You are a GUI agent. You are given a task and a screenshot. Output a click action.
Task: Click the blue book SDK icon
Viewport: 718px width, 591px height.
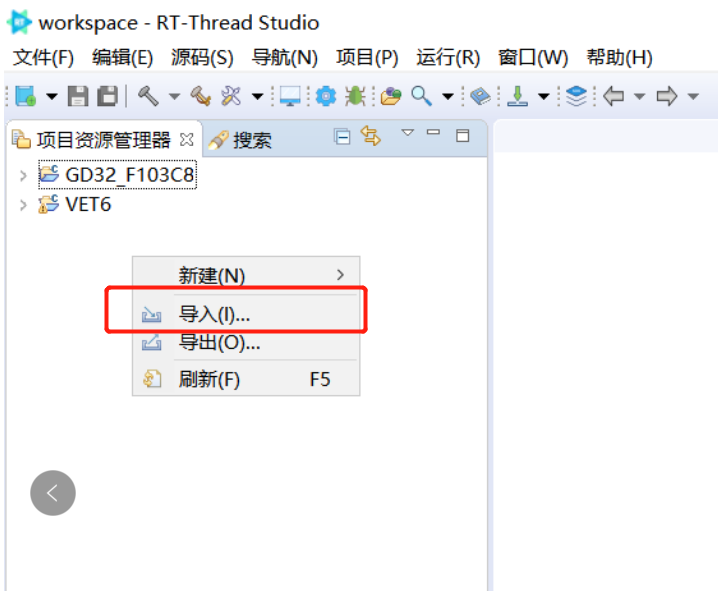click(480, 96)
